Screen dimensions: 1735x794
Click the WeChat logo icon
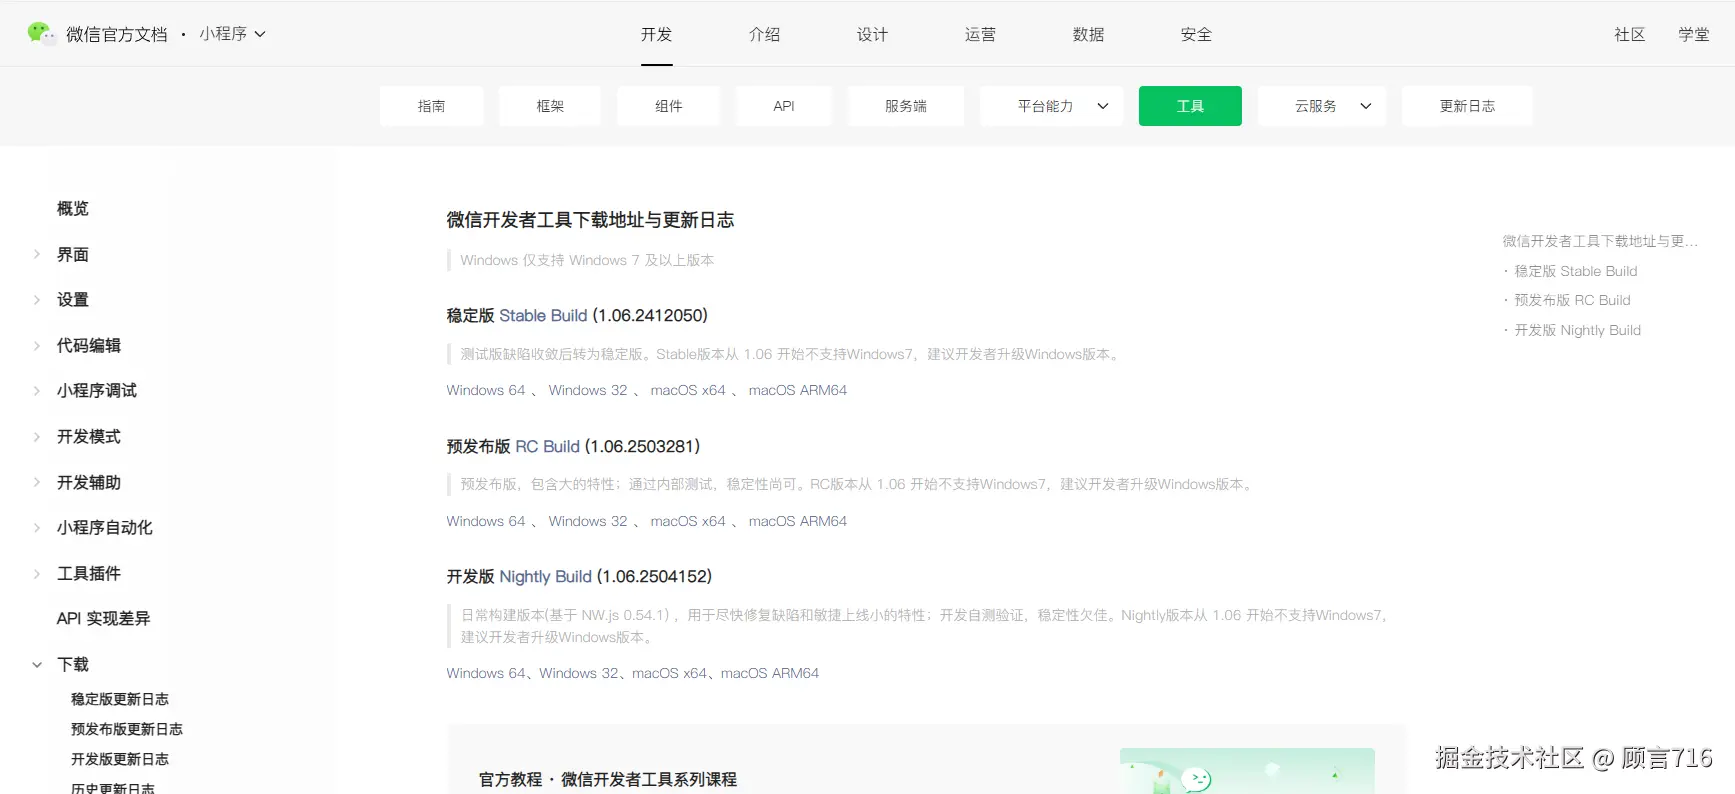41,34
